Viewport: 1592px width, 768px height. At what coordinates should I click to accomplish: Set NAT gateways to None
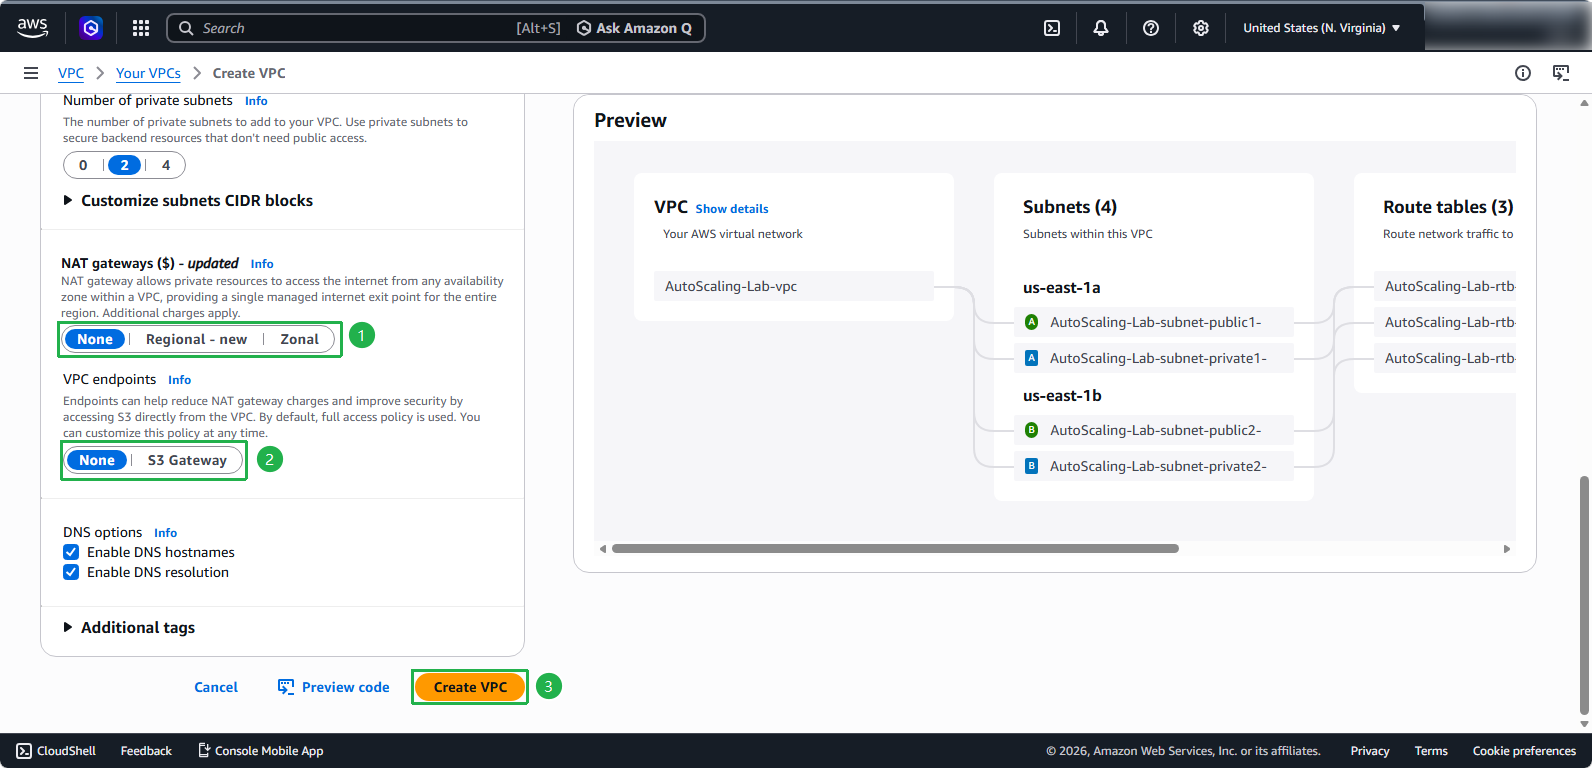95,339
